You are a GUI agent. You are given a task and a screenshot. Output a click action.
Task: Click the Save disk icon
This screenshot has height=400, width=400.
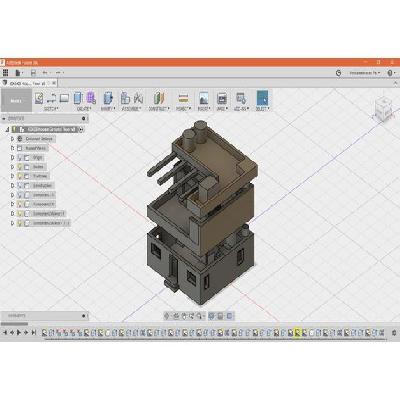33,73
